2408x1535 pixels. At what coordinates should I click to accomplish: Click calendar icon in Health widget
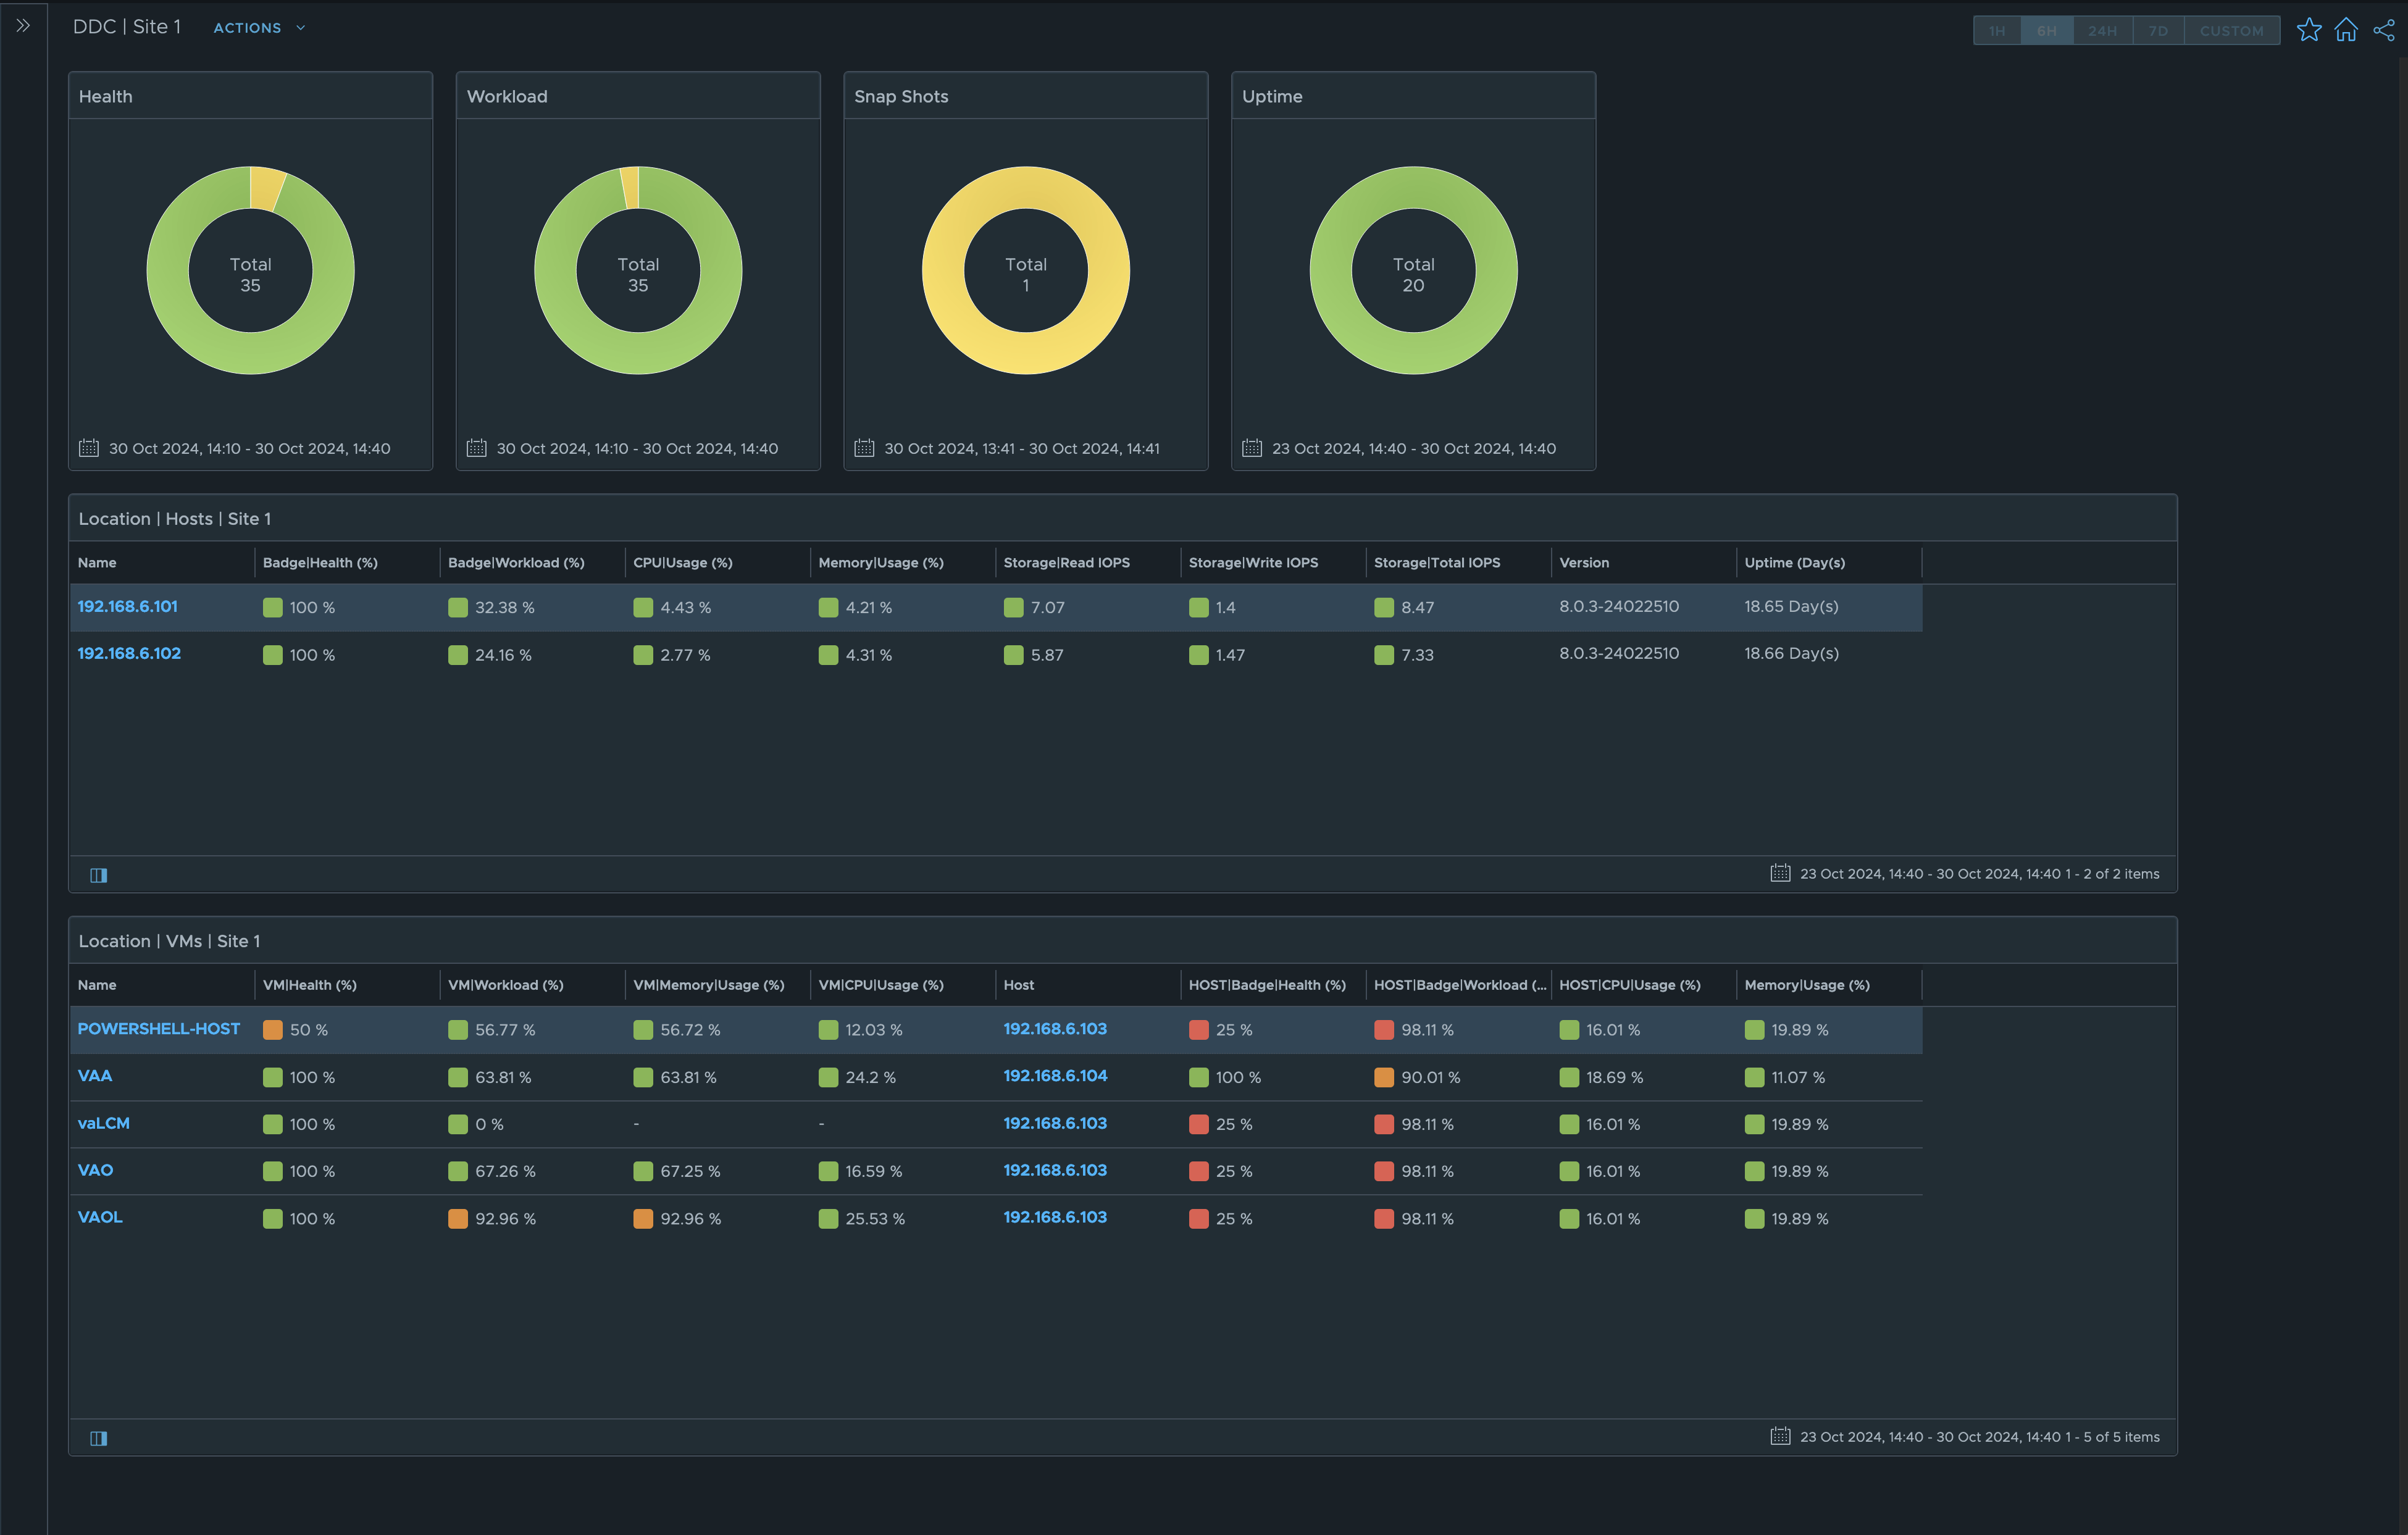coord(89,448)
